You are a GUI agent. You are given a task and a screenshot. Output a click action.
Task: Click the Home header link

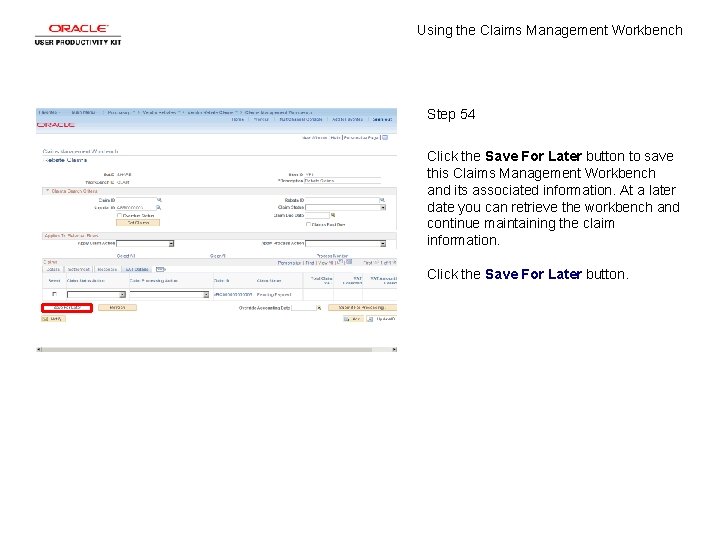(x=237, y=119)
